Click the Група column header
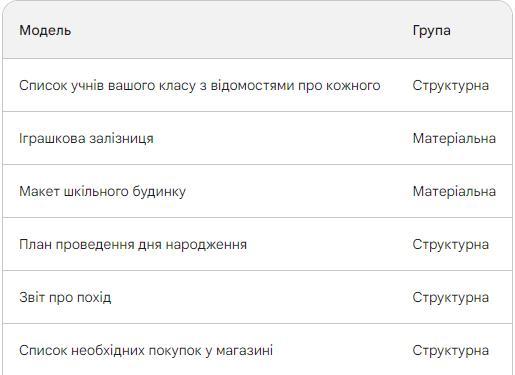The height and width of the screenshot is (375, 515). point(432,30)
